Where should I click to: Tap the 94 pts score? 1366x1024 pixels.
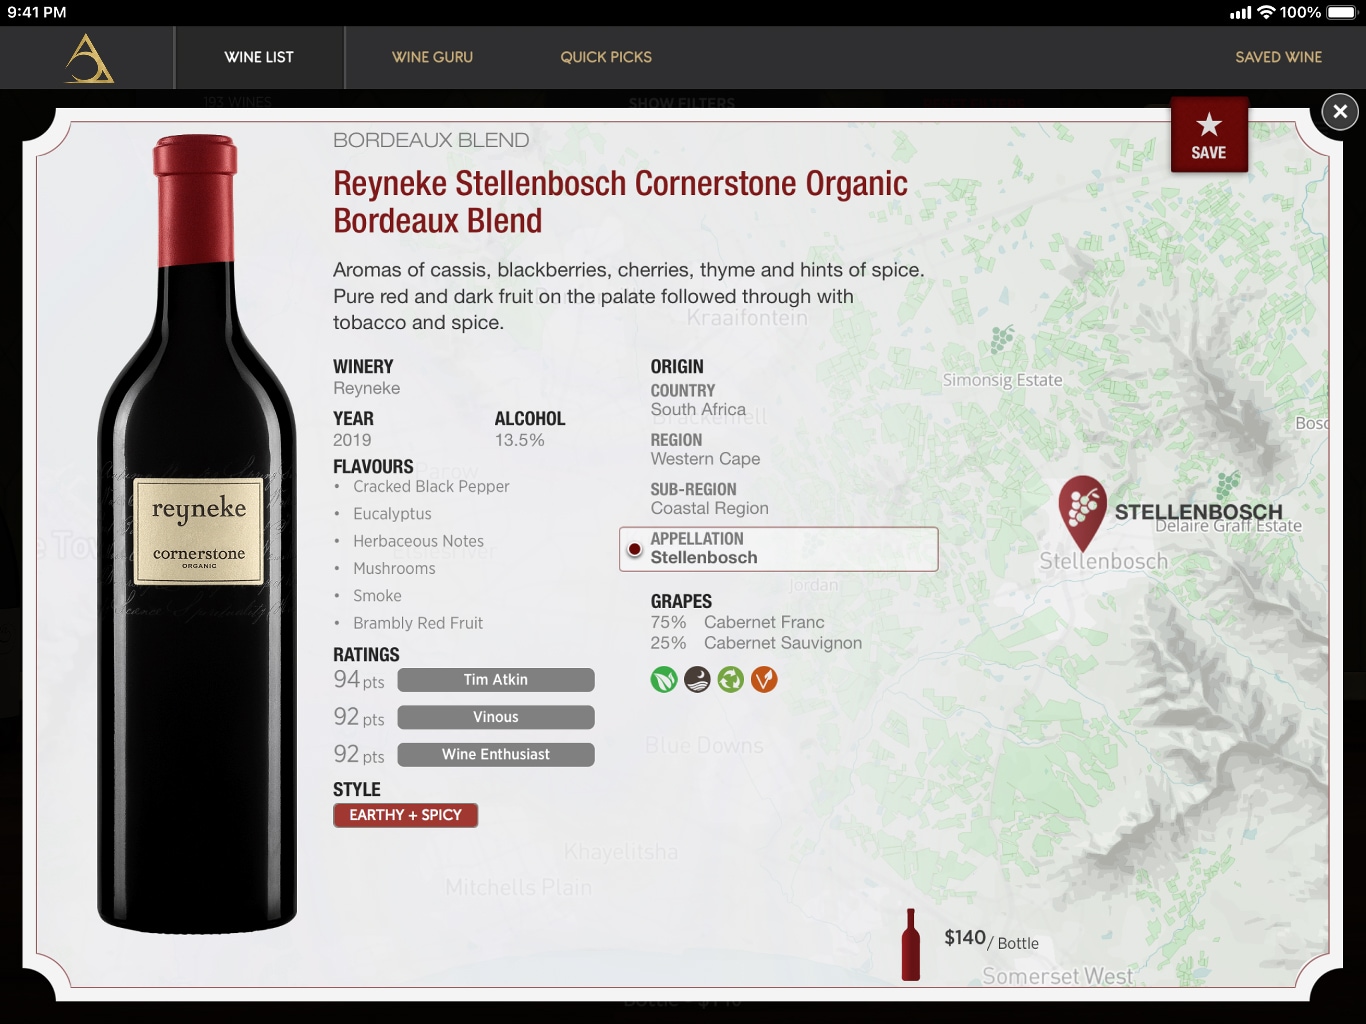[358, 680]
